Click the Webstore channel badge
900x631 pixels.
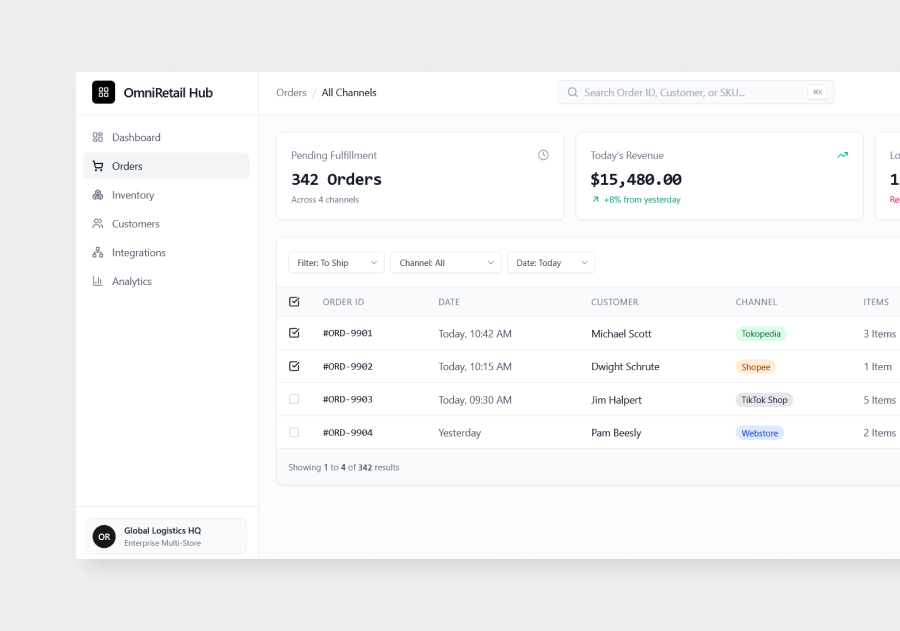click(x=759, y=433)
